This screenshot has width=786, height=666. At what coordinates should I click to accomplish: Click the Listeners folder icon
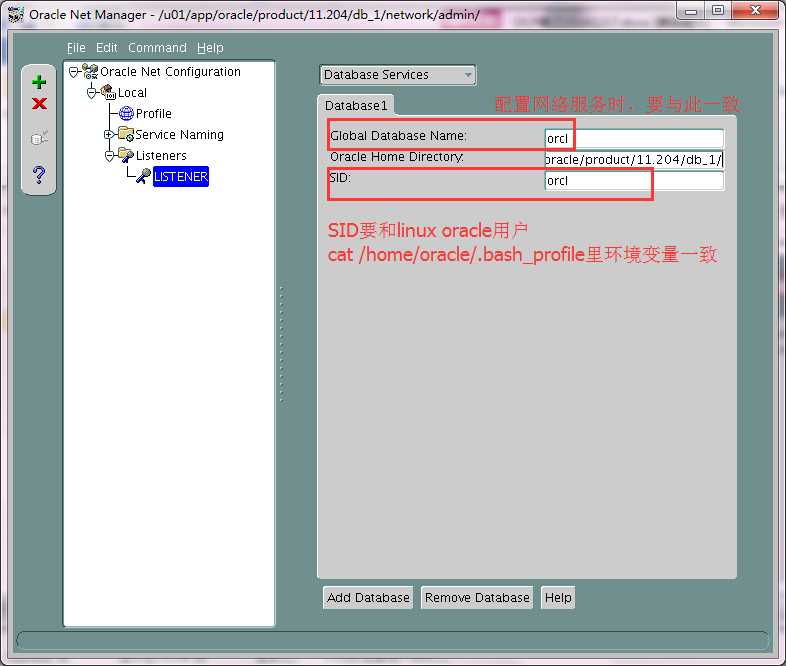[x=126, y=155]
